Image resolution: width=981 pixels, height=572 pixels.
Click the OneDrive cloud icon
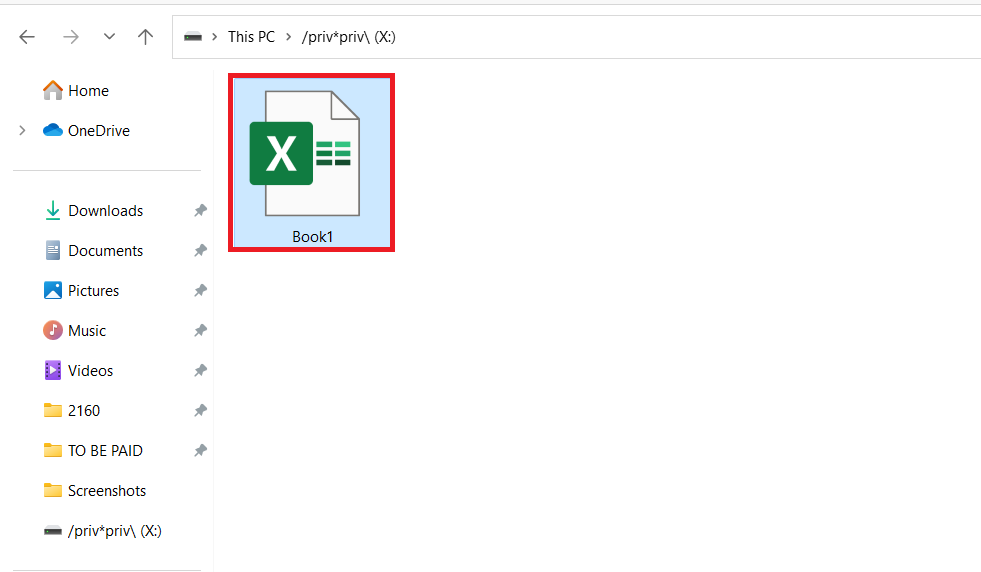[x=53, y=130]
